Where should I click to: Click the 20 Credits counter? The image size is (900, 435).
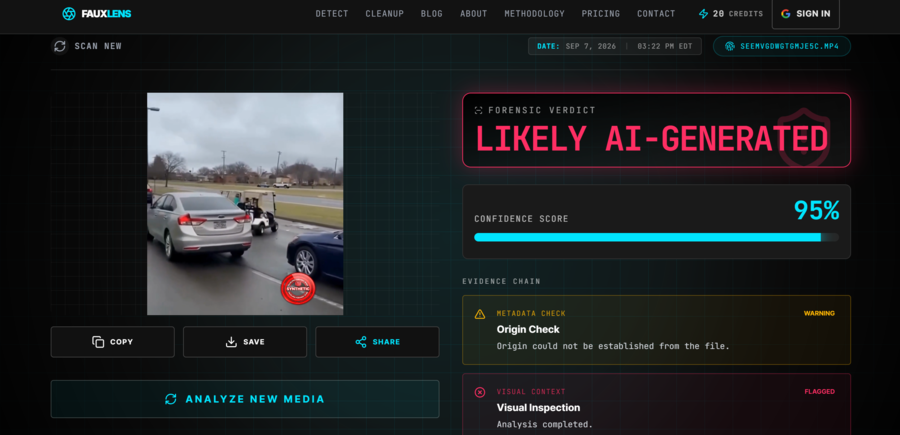(x=731, y=14)
